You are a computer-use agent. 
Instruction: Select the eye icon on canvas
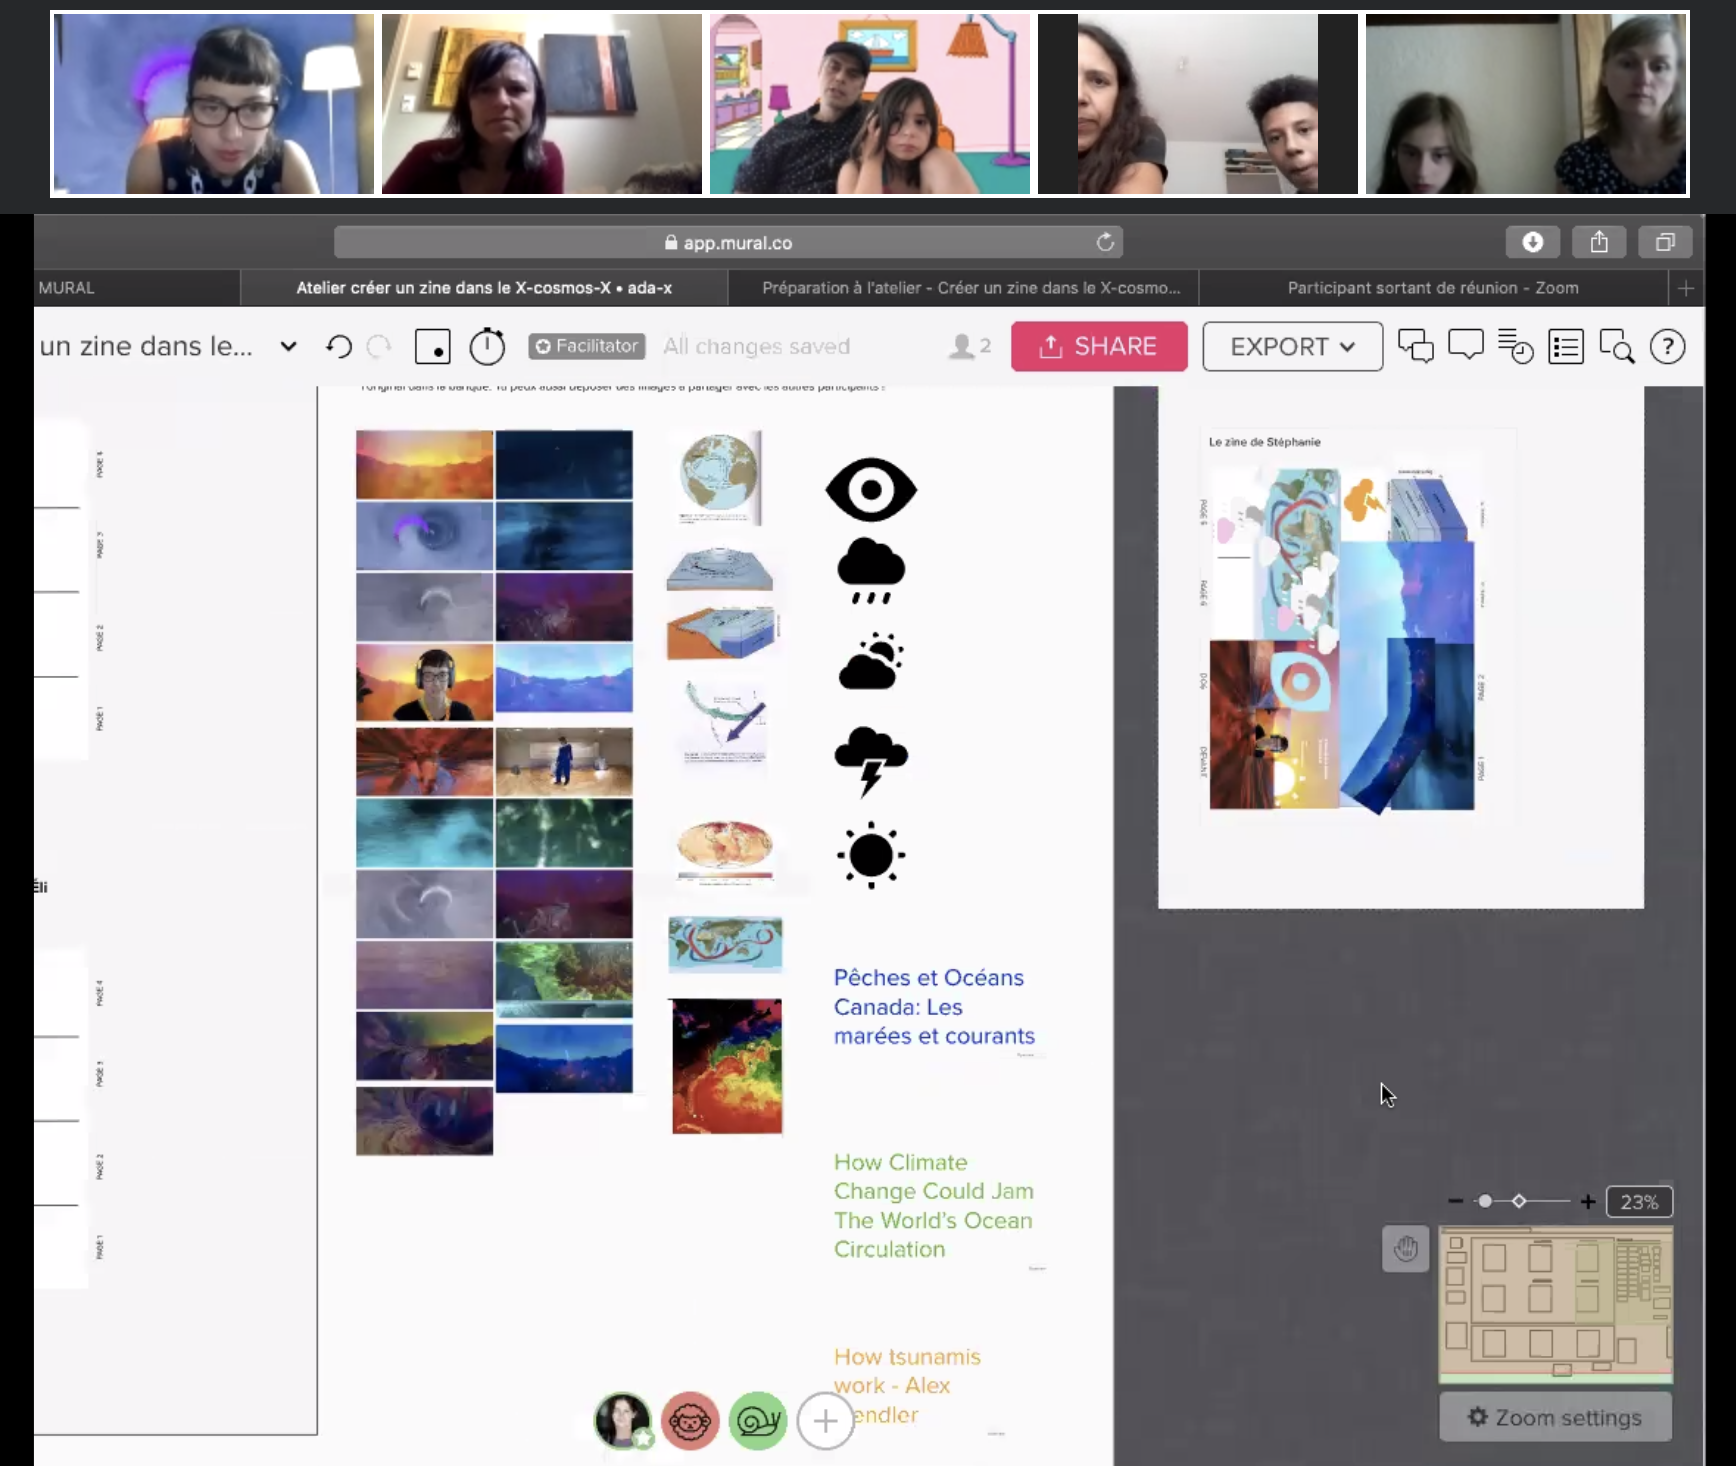(x=871, y=490)
